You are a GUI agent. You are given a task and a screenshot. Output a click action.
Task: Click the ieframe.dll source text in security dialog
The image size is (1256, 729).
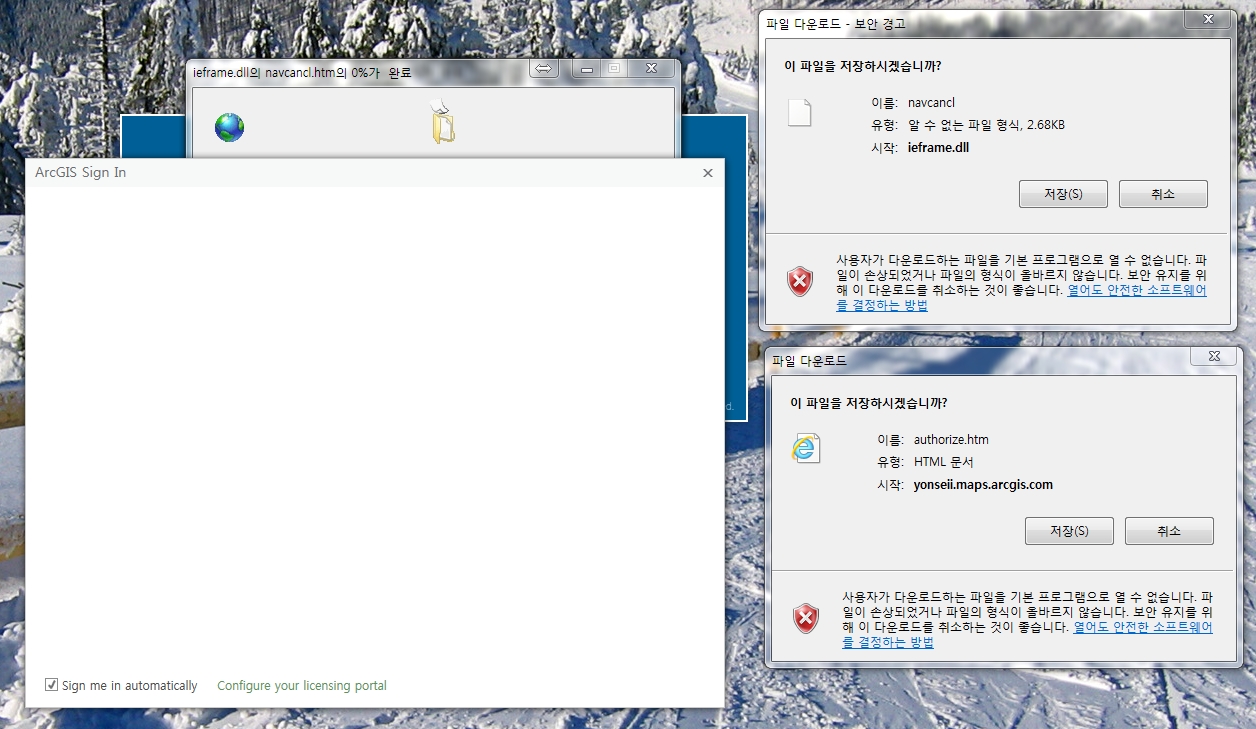[939, 148]
